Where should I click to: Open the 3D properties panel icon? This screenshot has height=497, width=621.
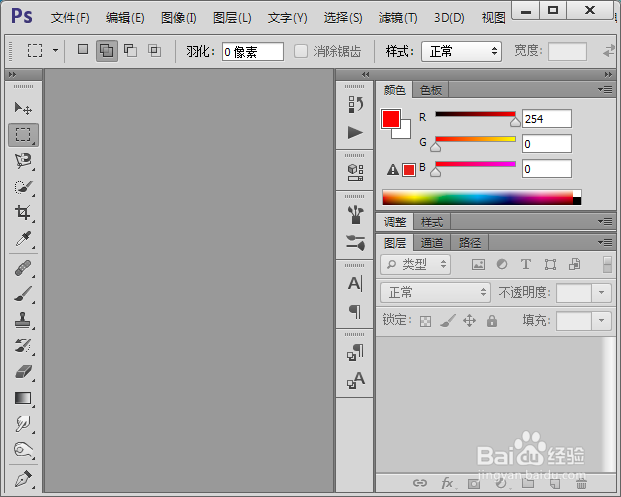(x=355, y=173)
